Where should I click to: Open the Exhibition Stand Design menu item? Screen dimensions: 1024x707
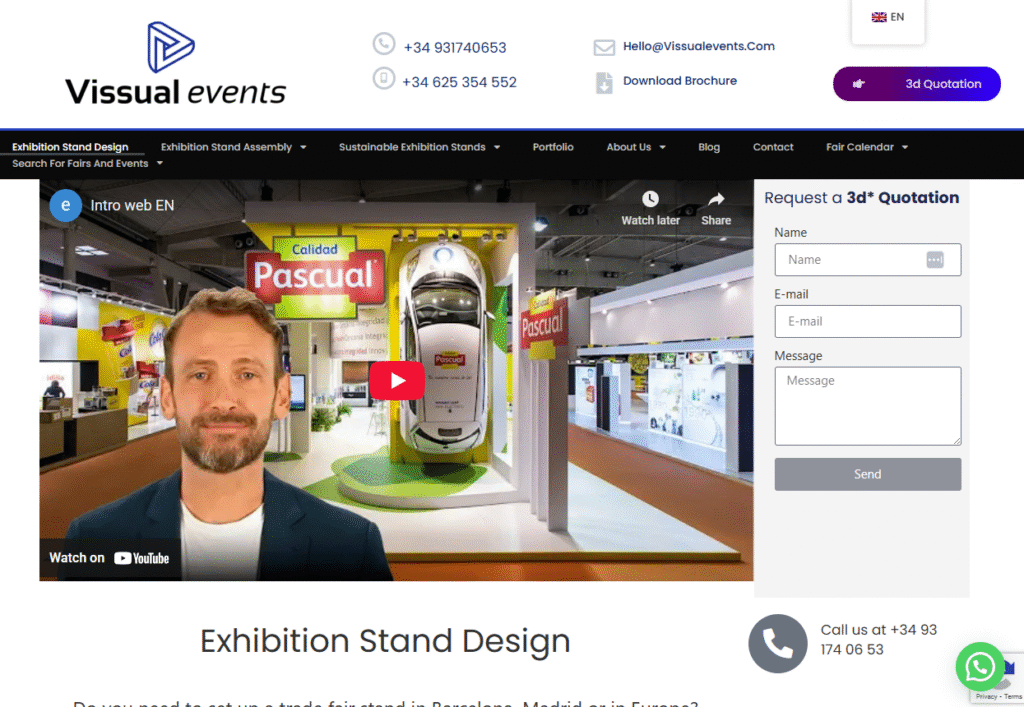click(70, 147)
